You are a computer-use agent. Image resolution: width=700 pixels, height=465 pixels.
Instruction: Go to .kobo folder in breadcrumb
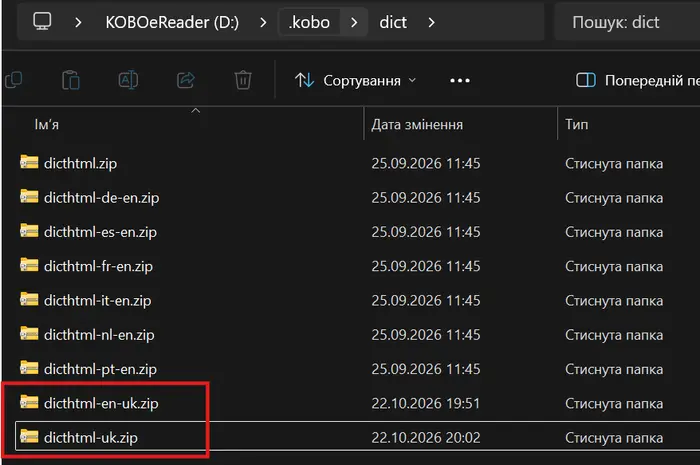309,22
